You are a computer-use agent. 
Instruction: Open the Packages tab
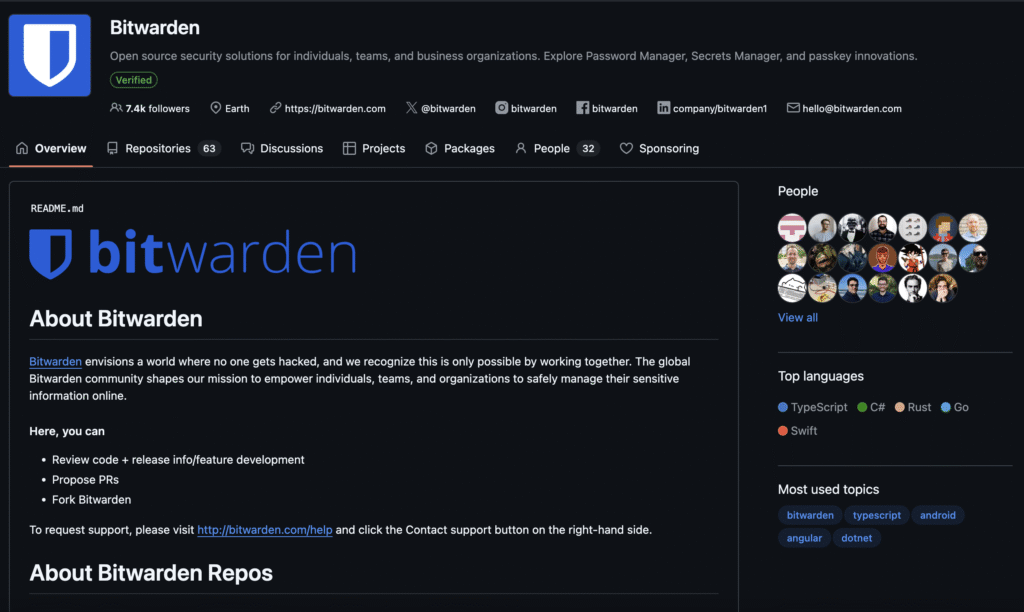[x=460, y=148]
